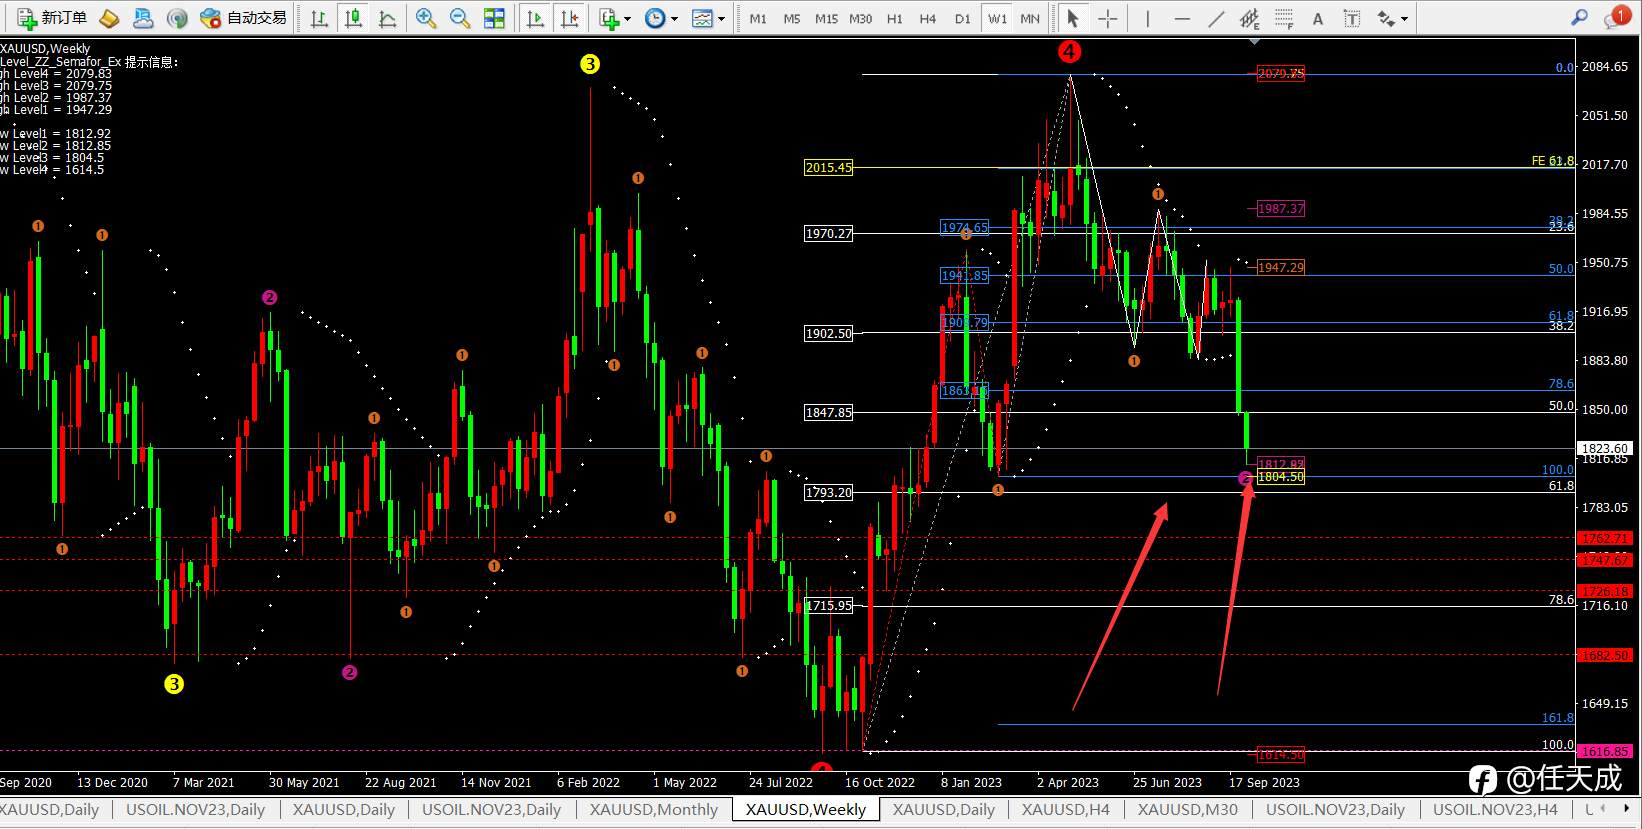This screenshot has width=1642, height=829.
Task: Click the 1987.37 level label
Action: coord(1281,209)
